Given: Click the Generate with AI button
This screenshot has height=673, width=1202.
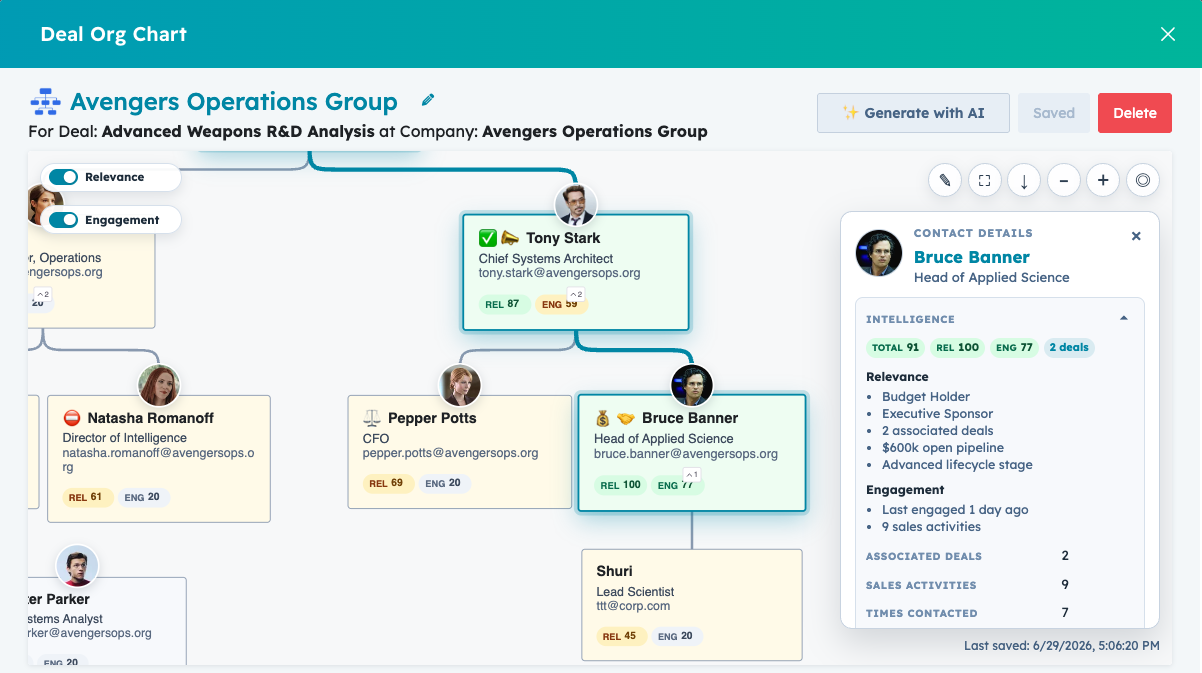Looking at the screenshot, I should click(913, 113).
